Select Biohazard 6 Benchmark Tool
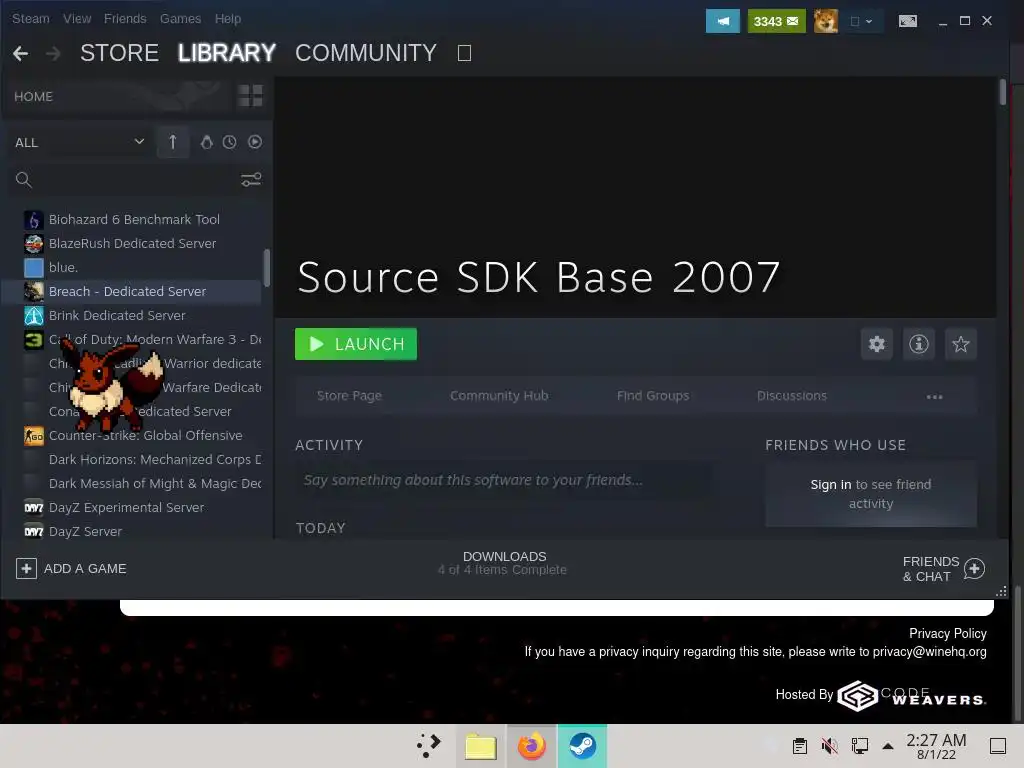The height and width of the screenshot is (768, 1024). tap(135, 219)
